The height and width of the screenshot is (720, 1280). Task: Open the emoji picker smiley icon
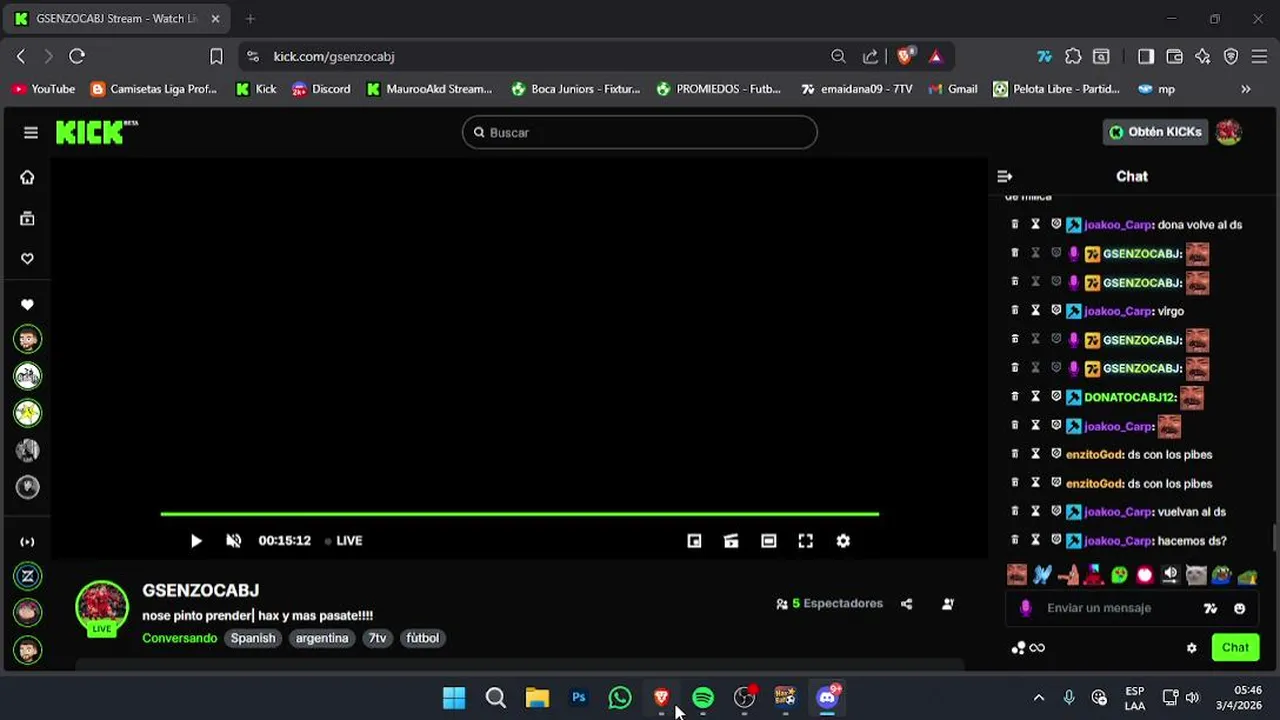pos(1240,608)
